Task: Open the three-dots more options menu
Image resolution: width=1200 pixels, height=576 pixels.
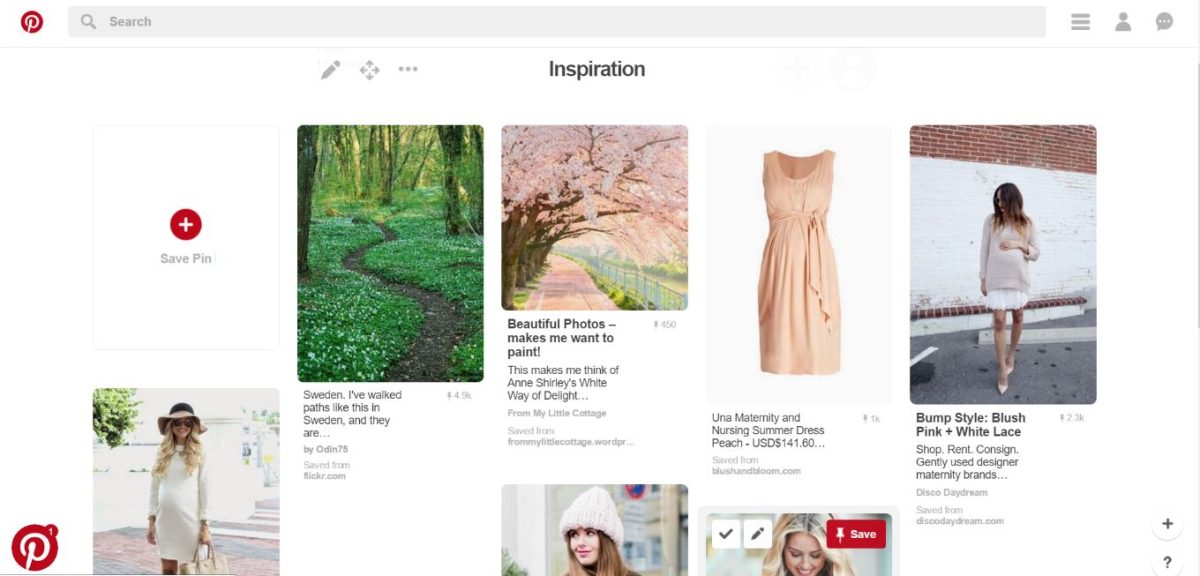Action: (x=408, y=69)
